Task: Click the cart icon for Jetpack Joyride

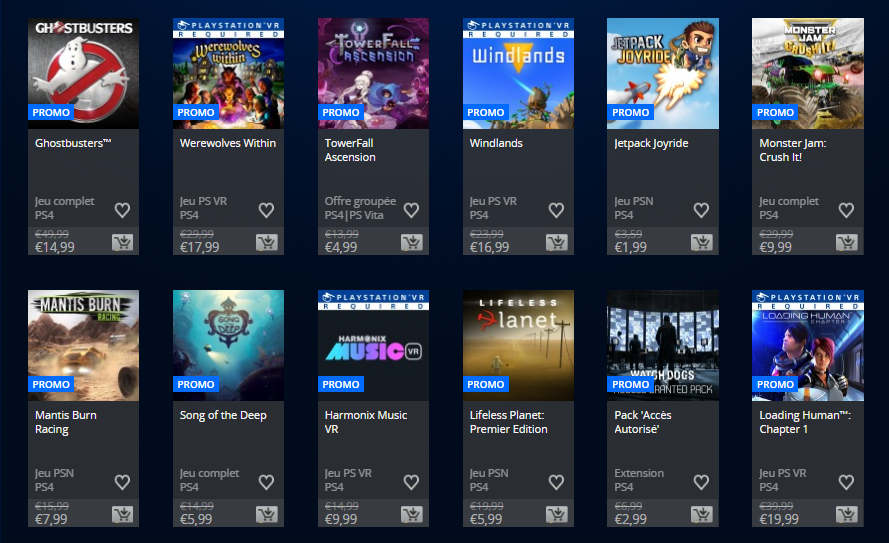Action: tap(701, 243)
